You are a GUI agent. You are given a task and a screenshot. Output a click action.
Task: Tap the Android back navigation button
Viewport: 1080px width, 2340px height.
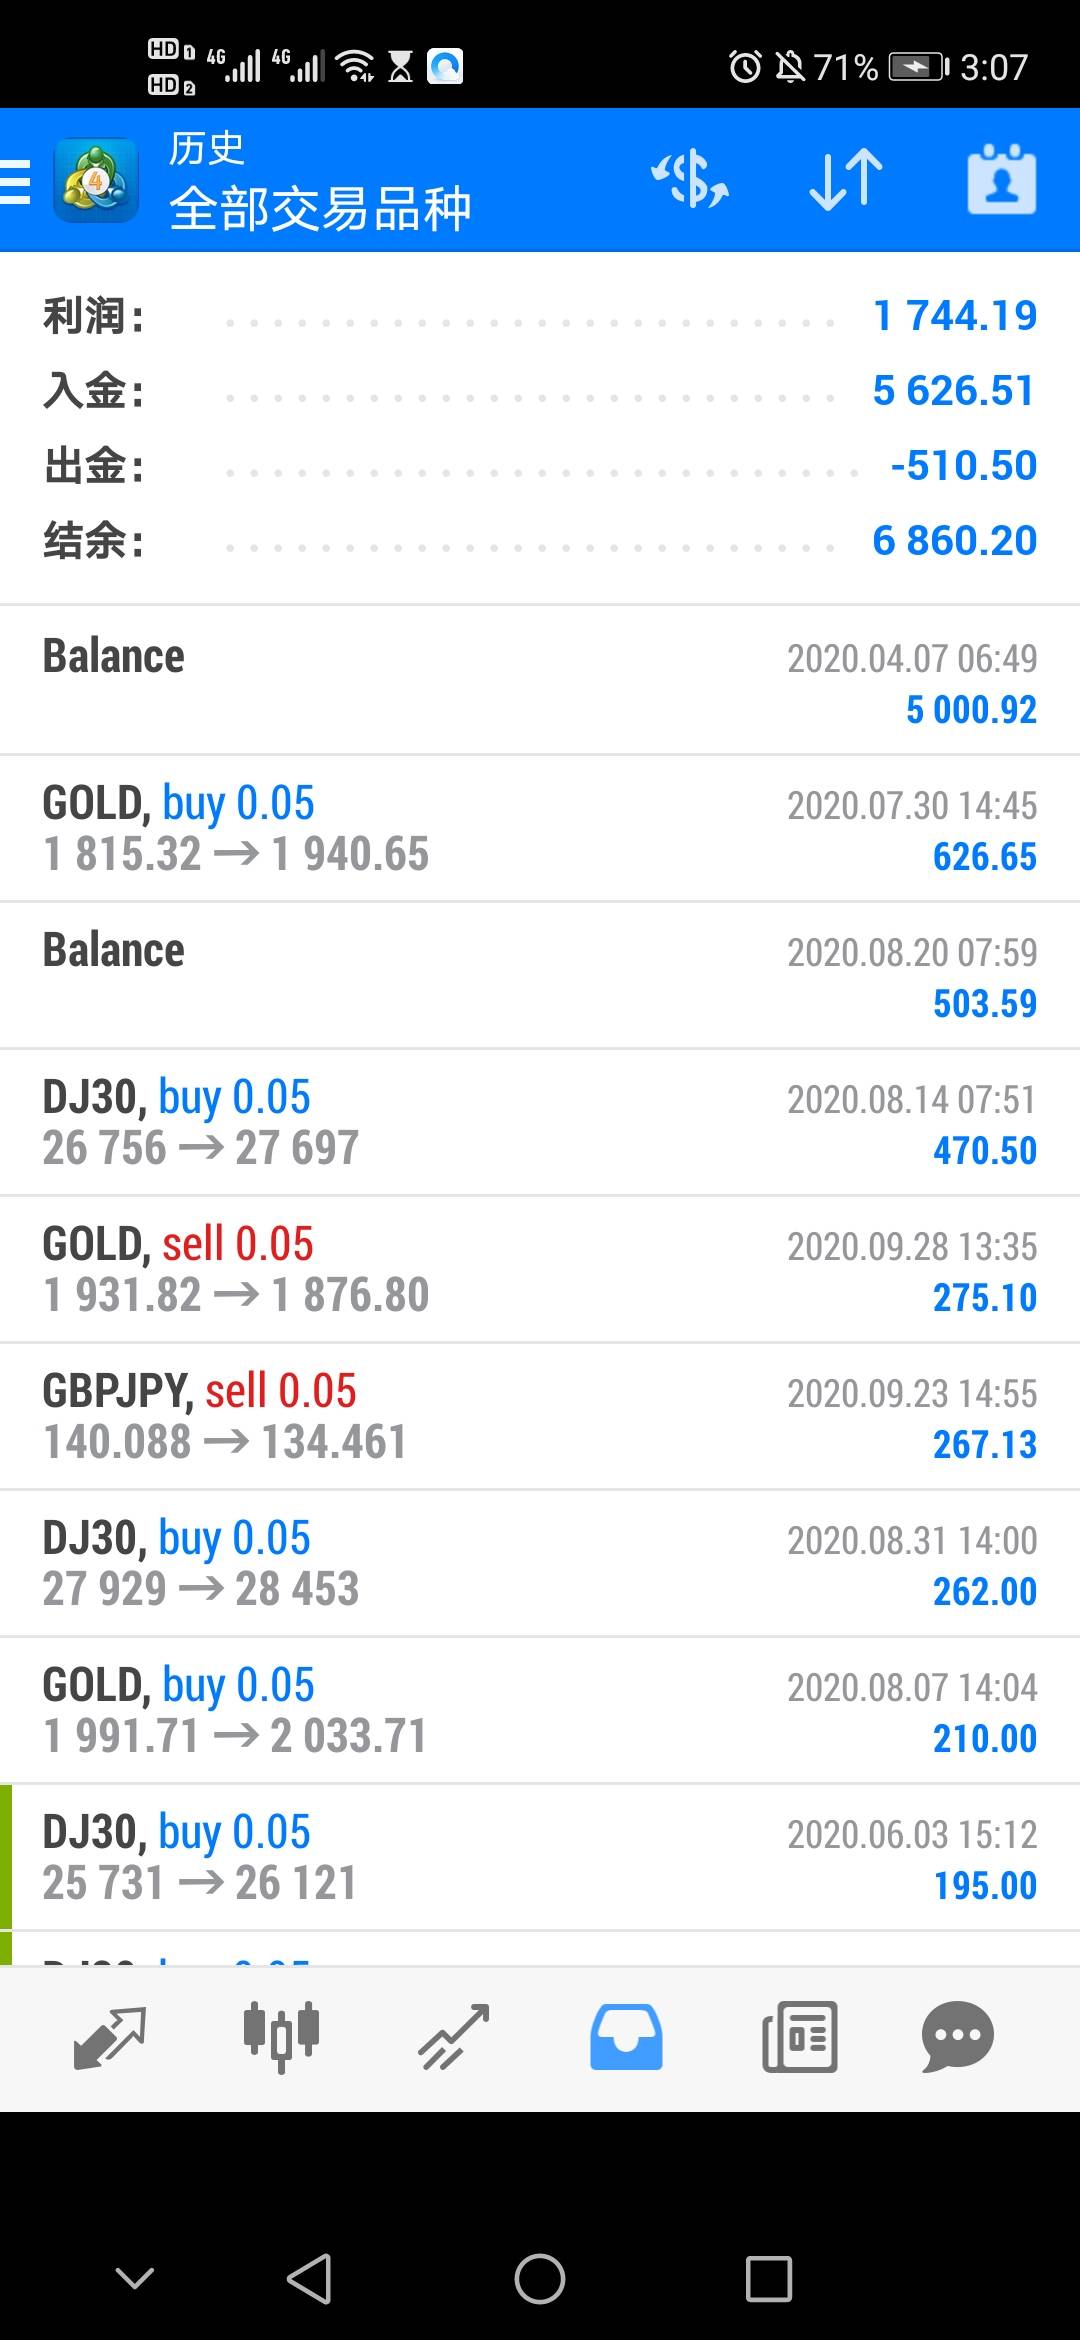[x=310, y=2279]
